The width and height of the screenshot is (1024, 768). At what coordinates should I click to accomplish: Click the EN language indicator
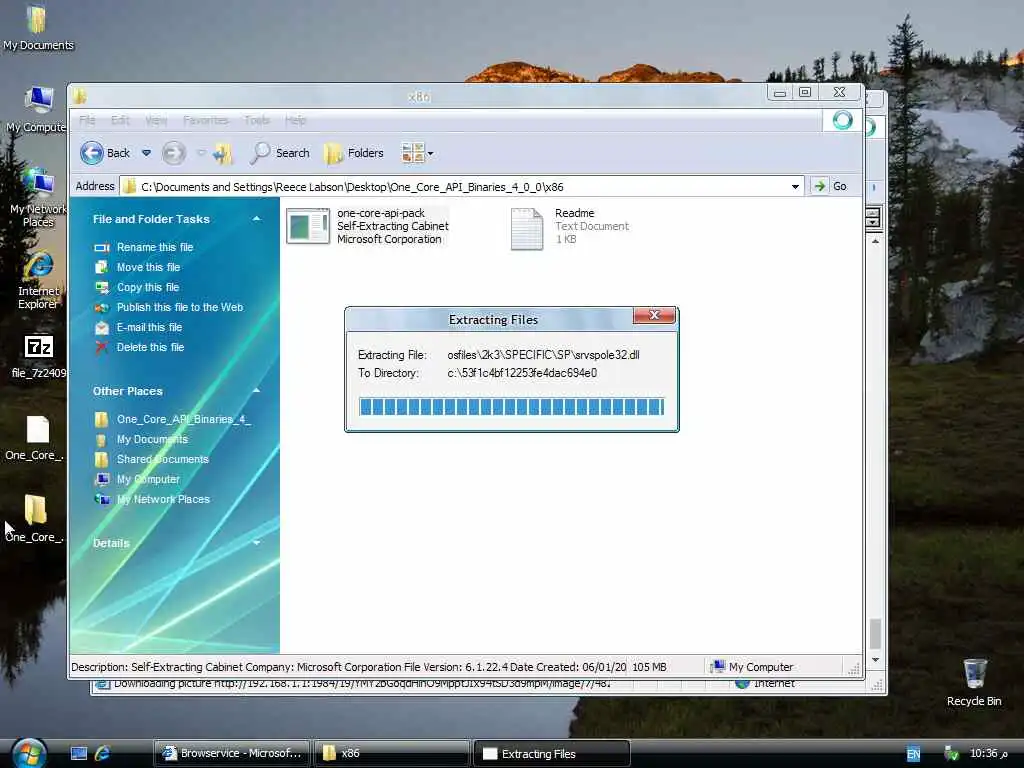tap(913, 754)
